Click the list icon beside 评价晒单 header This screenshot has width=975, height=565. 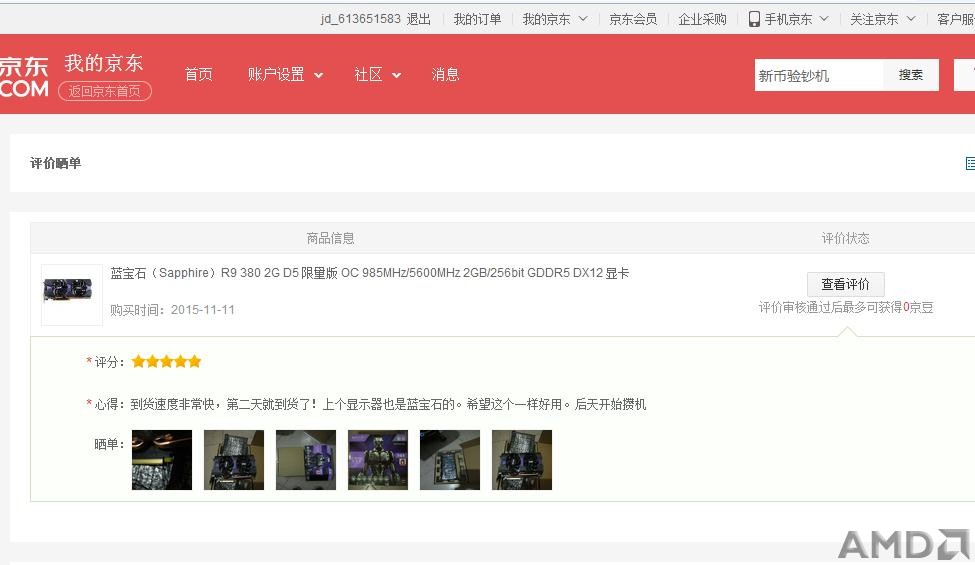pyautogui.click(x=970, y=163)
